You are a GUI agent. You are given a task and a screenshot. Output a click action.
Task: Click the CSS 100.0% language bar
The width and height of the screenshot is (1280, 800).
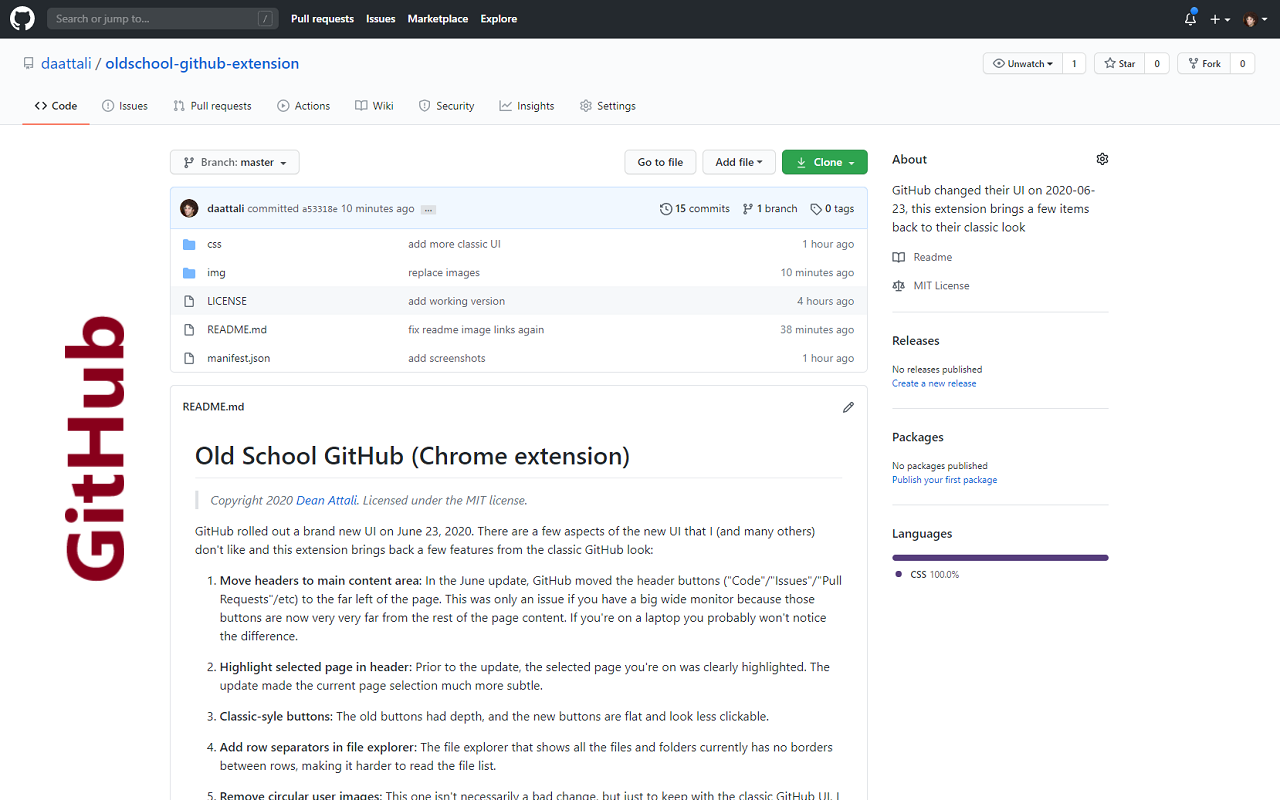pyautogui.click(x=1000, y=557)
